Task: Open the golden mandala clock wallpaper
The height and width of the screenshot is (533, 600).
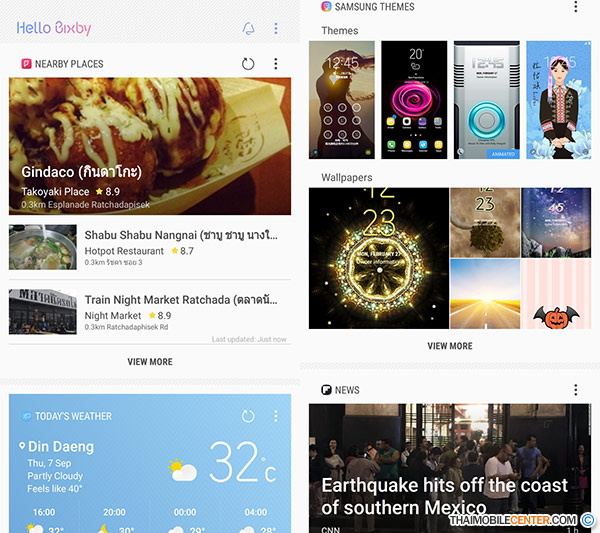Action: [x=379, y=258]
